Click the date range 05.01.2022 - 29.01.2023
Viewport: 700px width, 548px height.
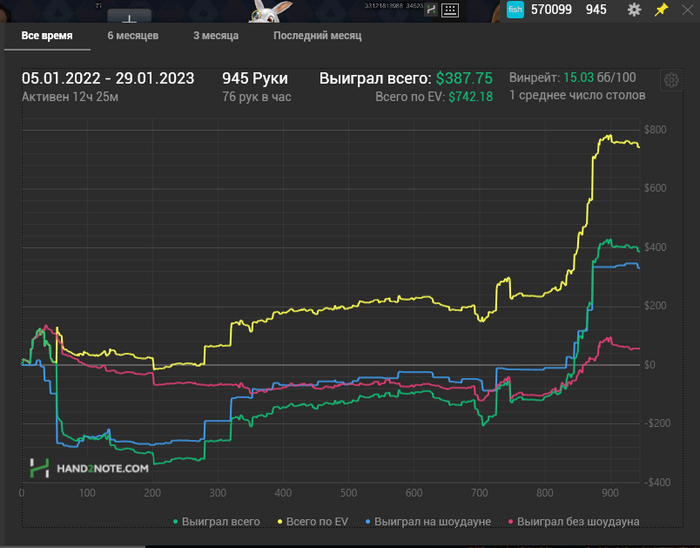pyautogui.click(x=108, y=79)
